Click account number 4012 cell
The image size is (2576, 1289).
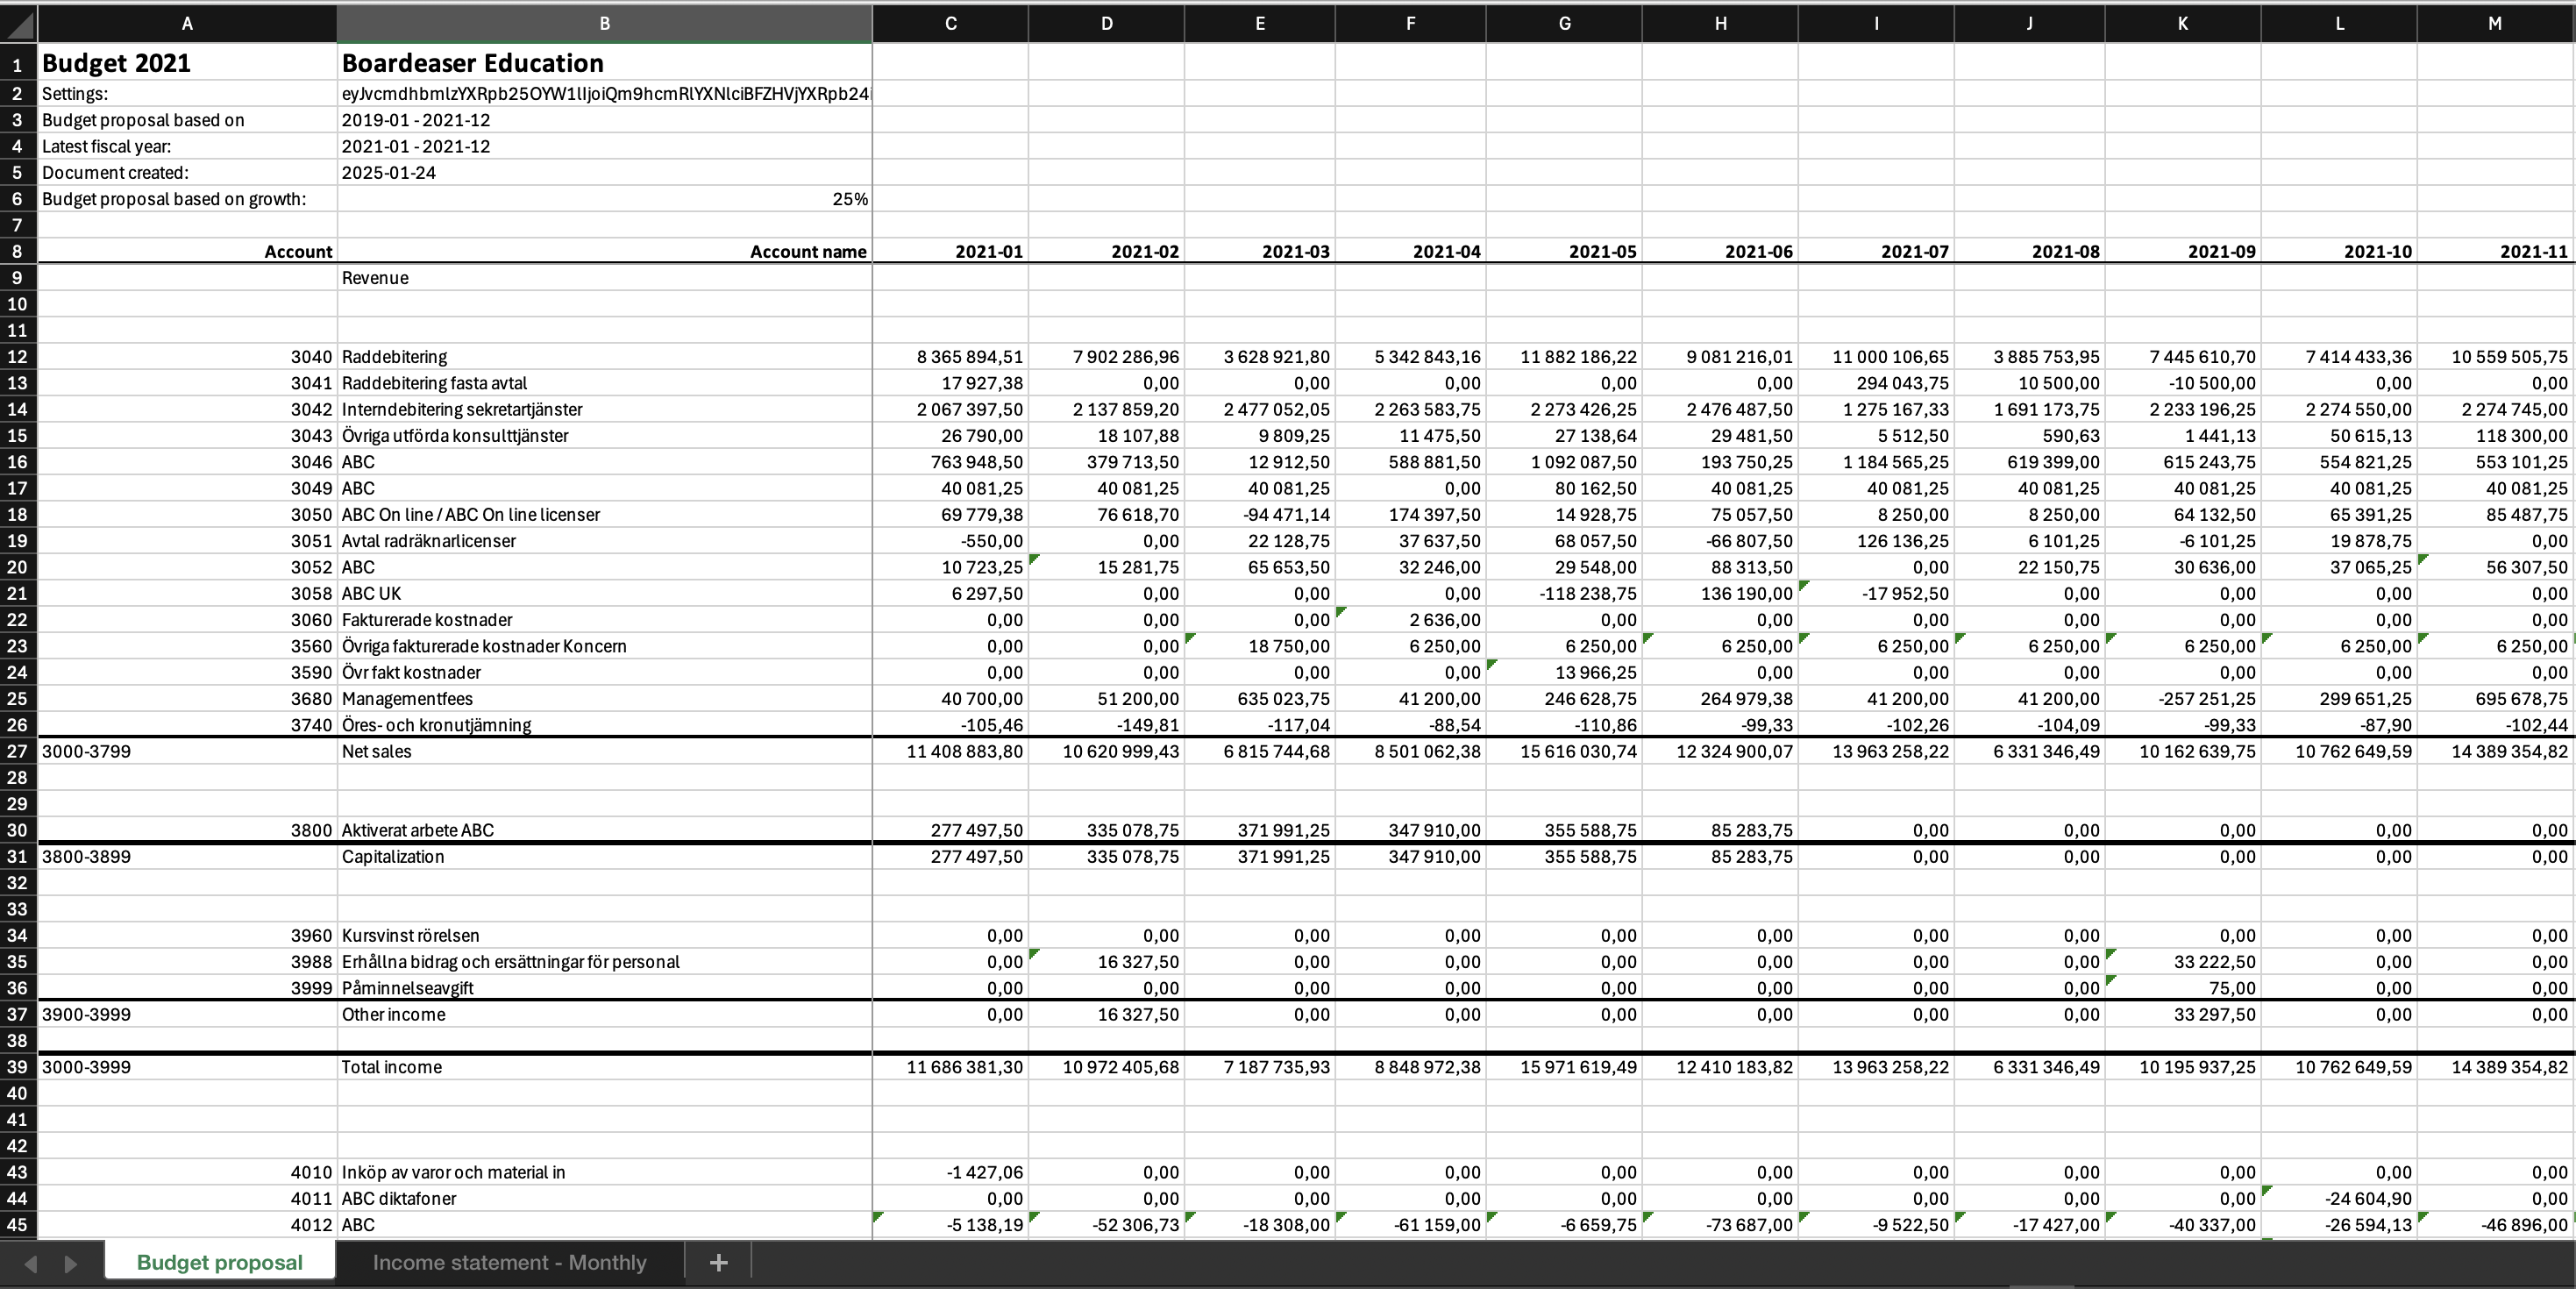tap(187, 1225)
